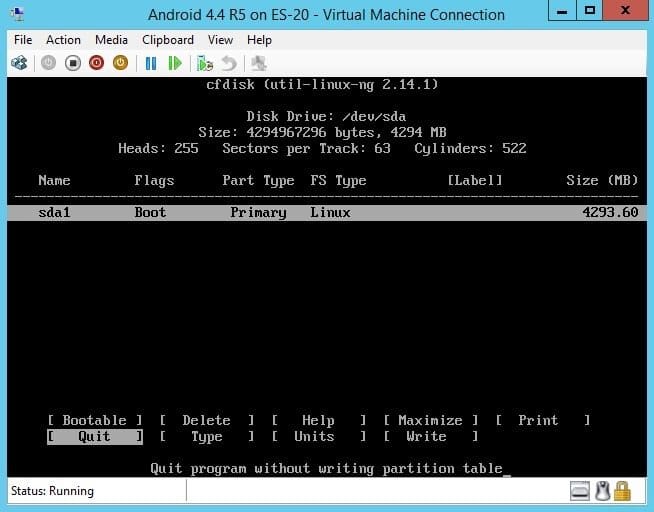The width and height of the screenshot is (654, 512).
Task: Click the 4293.60 size value
Action: pyautogui.click(x=610, y=213)
